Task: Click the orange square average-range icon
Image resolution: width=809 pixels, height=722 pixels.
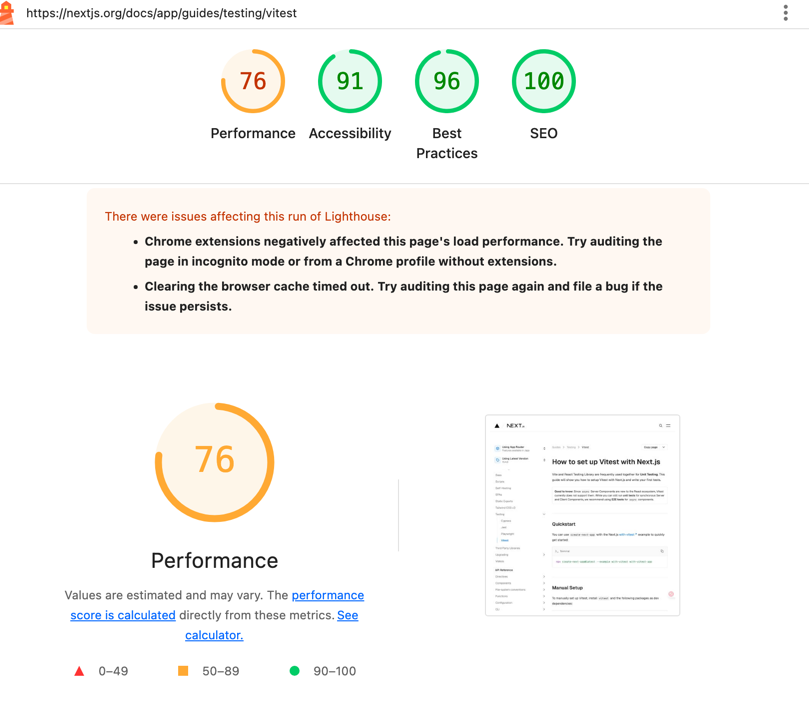Action: tap(183, 671)
